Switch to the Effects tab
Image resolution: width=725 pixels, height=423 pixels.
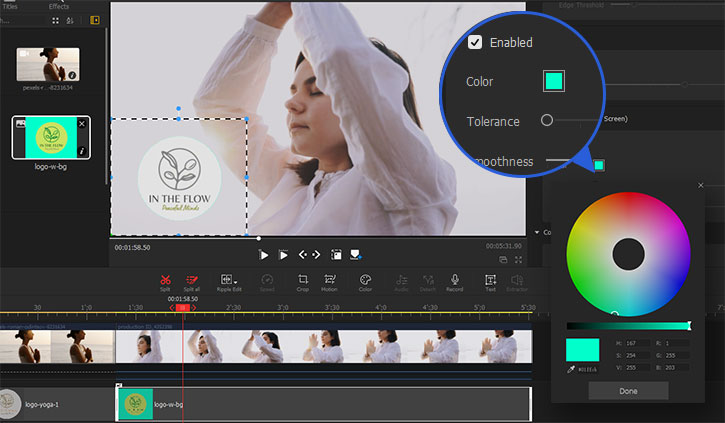(59, 6)
